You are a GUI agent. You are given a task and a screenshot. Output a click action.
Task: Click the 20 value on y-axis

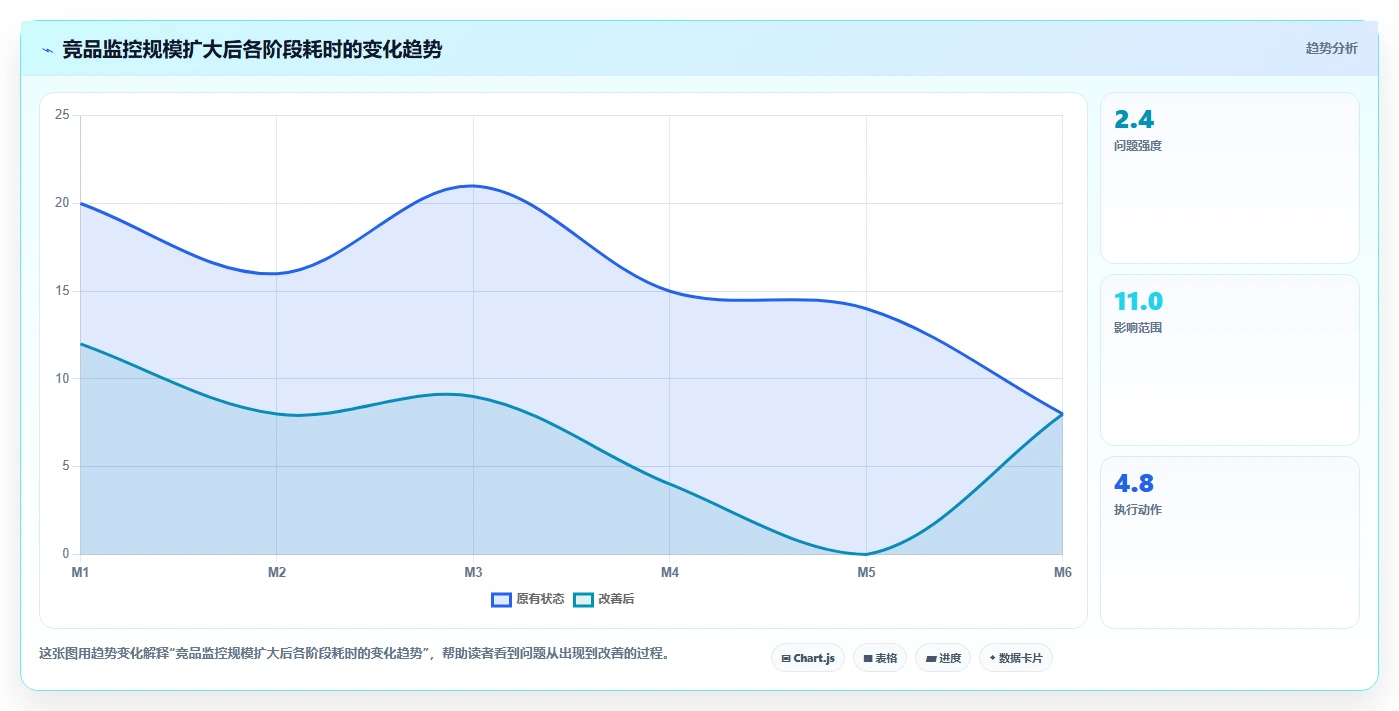click(x=62, y=203)
